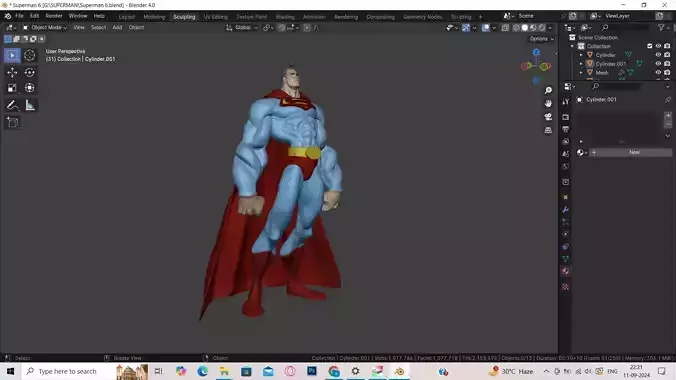Select the Rotate tool
The image size is (676, 380).
[29, 72]
